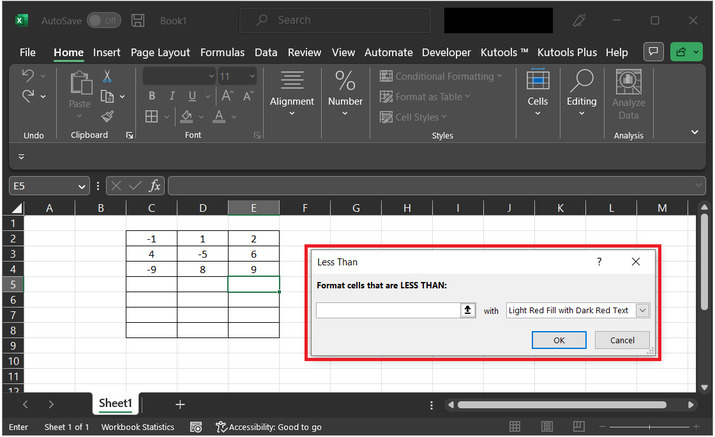The width and height of the screenshot is (715, 437).
Task: Click the green Share button
Action: click(686, 52)
